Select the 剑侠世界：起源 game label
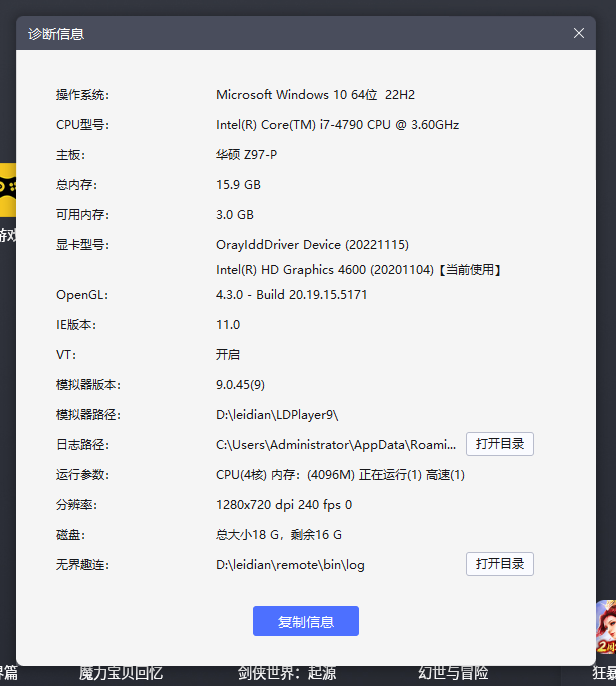The width and height of the screenshot is (616, 686). pos(287,673)
